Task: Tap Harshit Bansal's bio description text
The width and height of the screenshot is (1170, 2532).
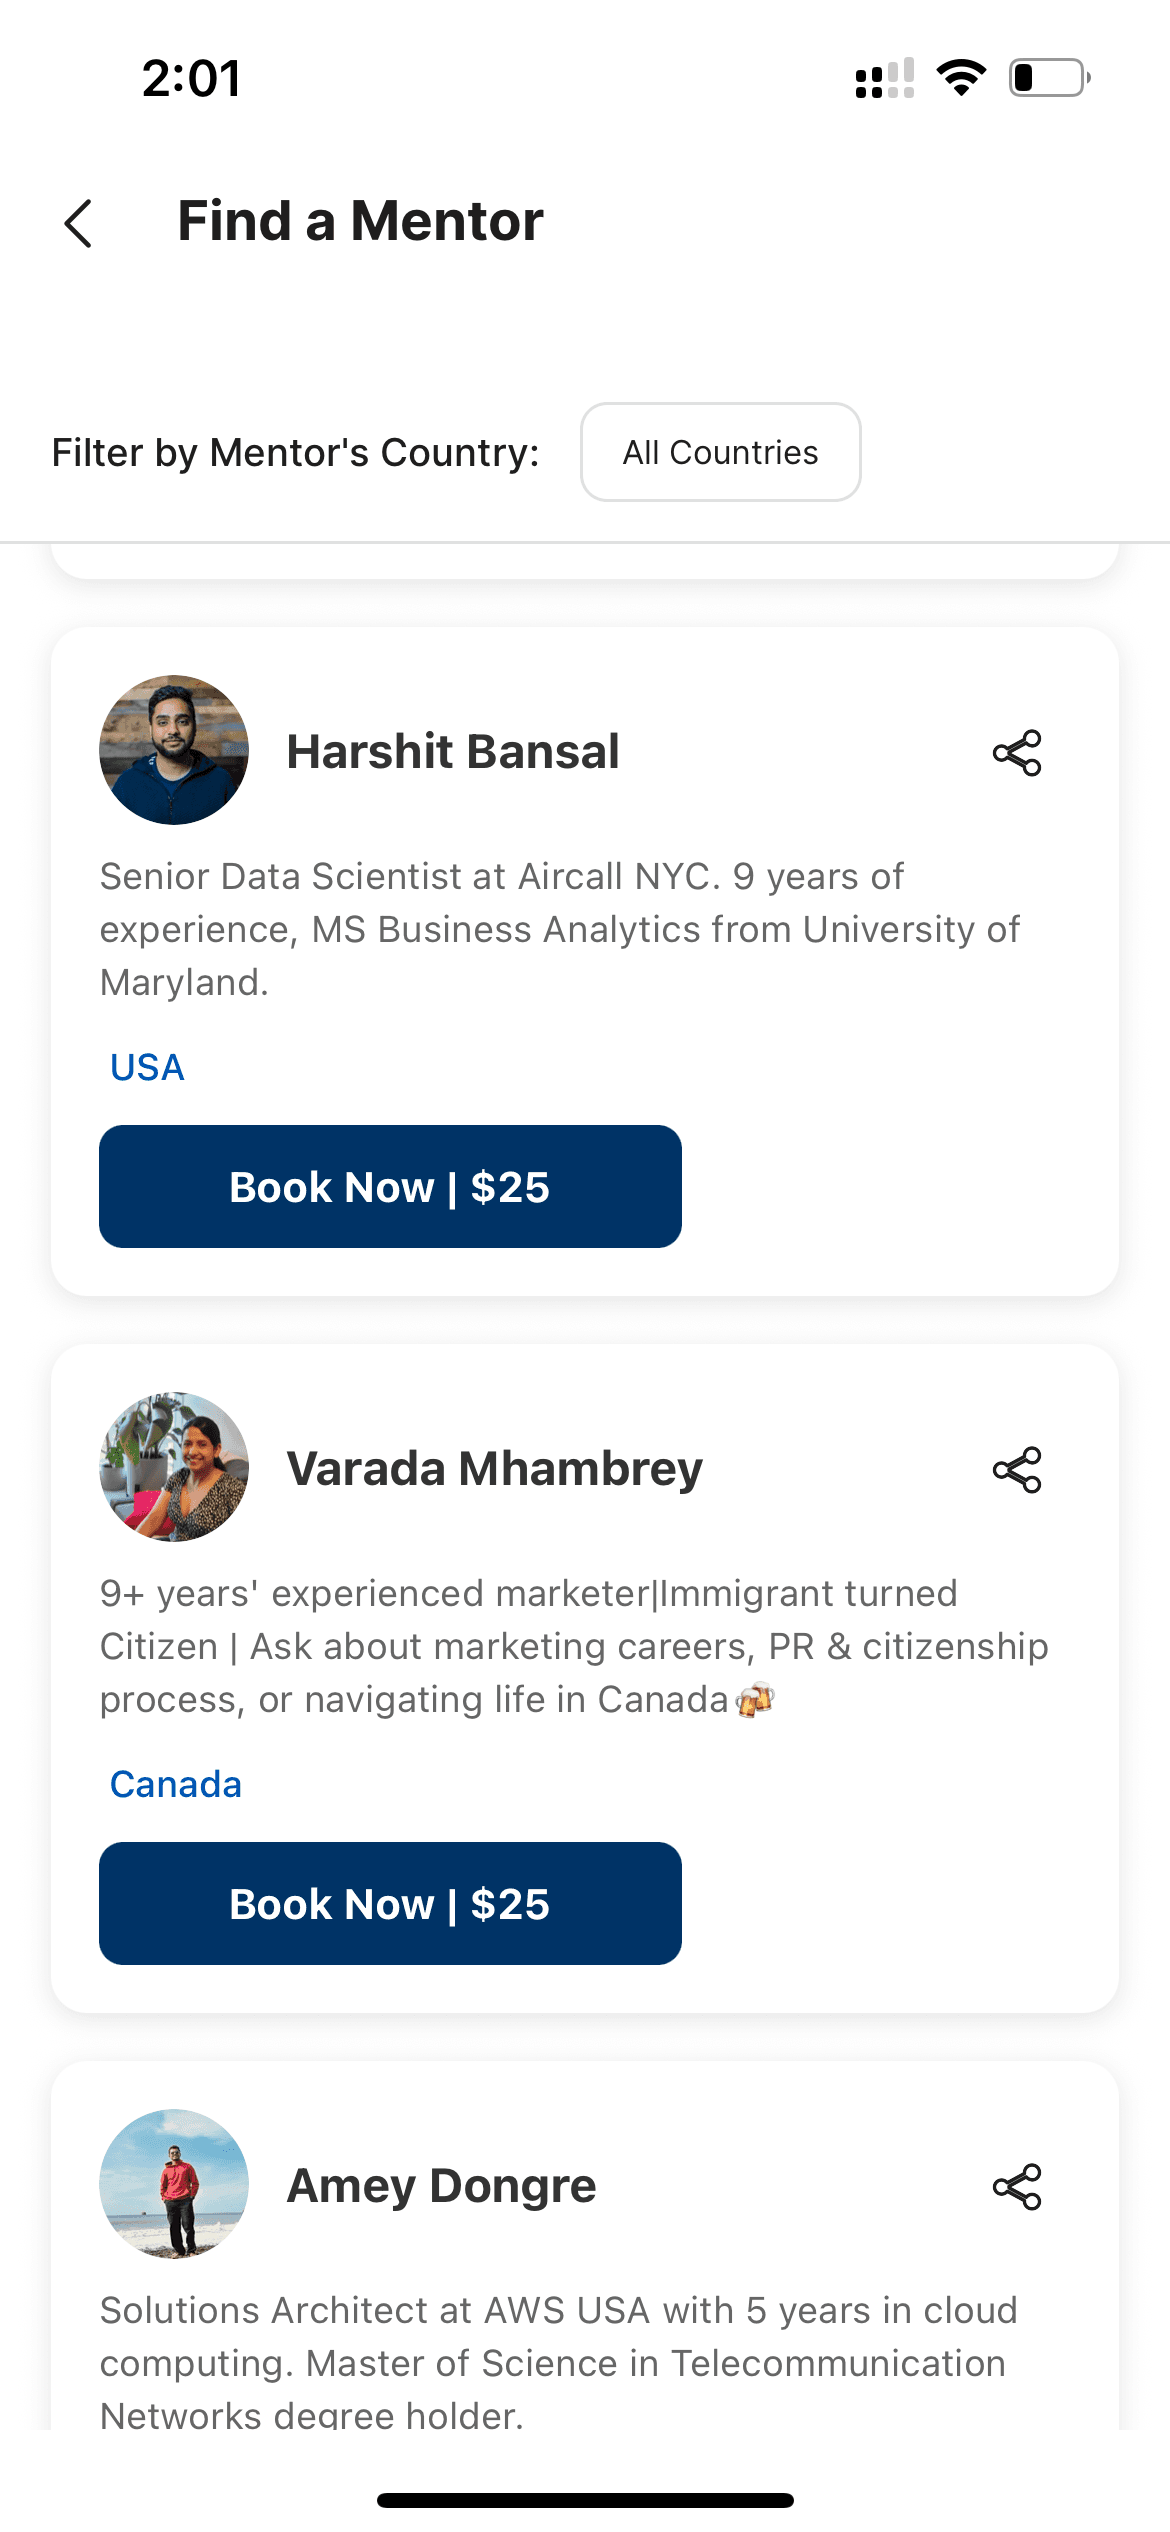Action: (560, 929)
